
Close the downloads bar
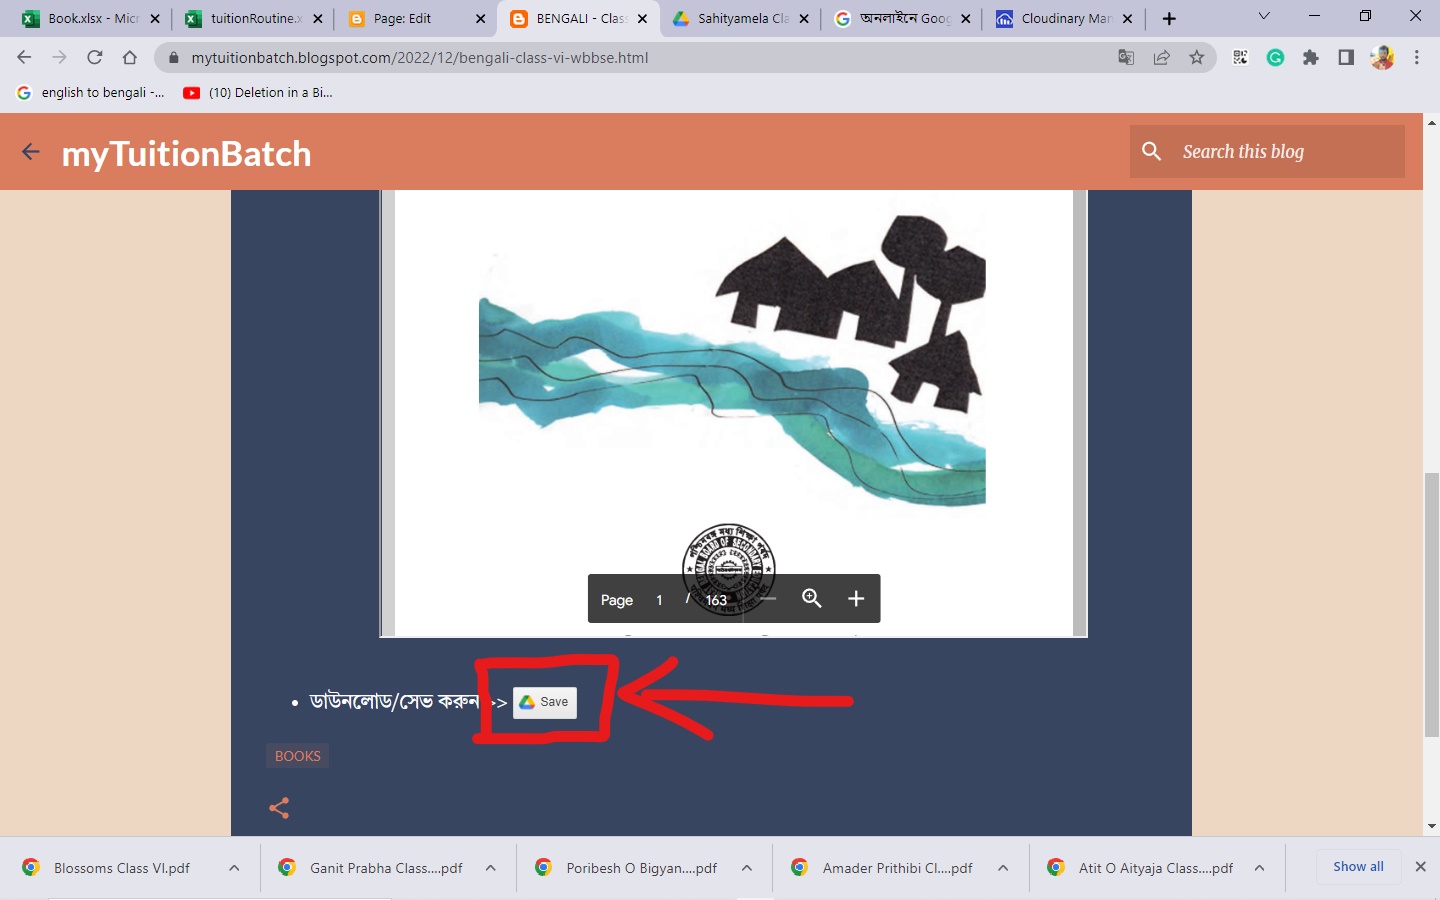tap(1420, 867)
